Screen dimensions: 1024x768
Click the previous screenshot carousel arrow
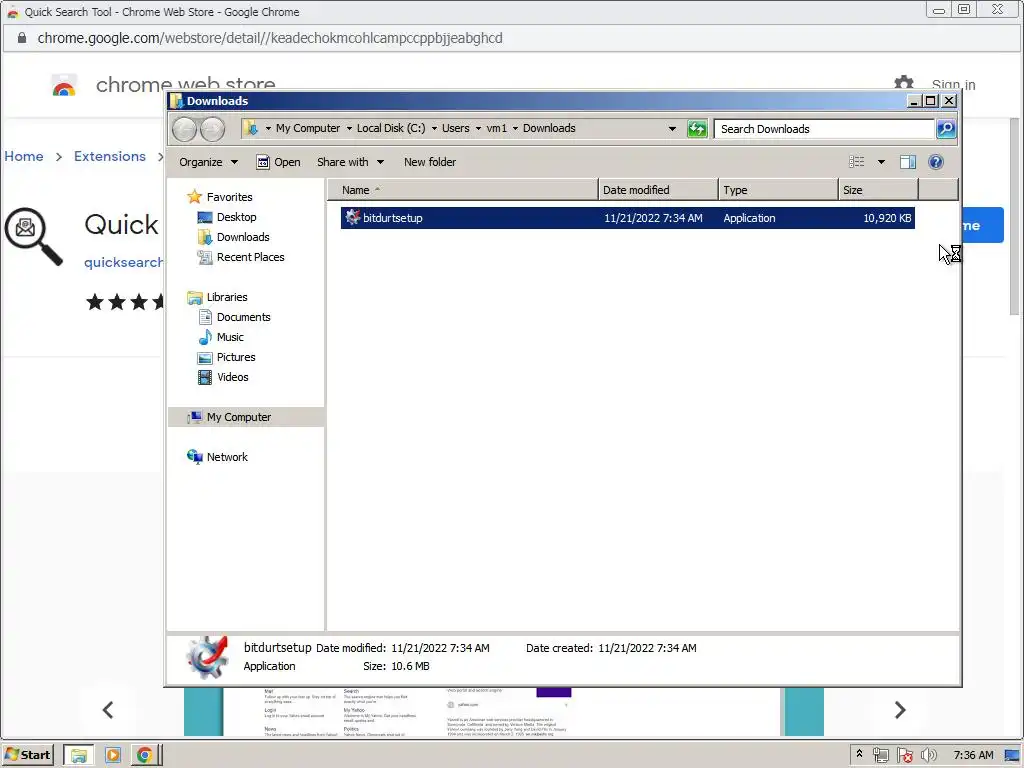coord(108,710)
